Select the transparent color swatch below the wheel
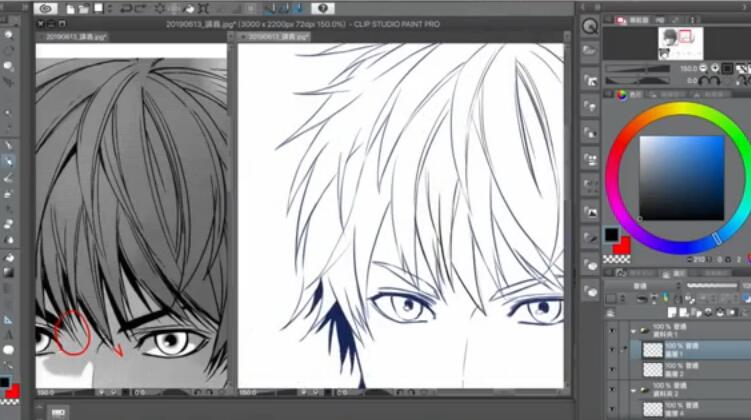Screen dimensions: 751x420 pos(616,259)
